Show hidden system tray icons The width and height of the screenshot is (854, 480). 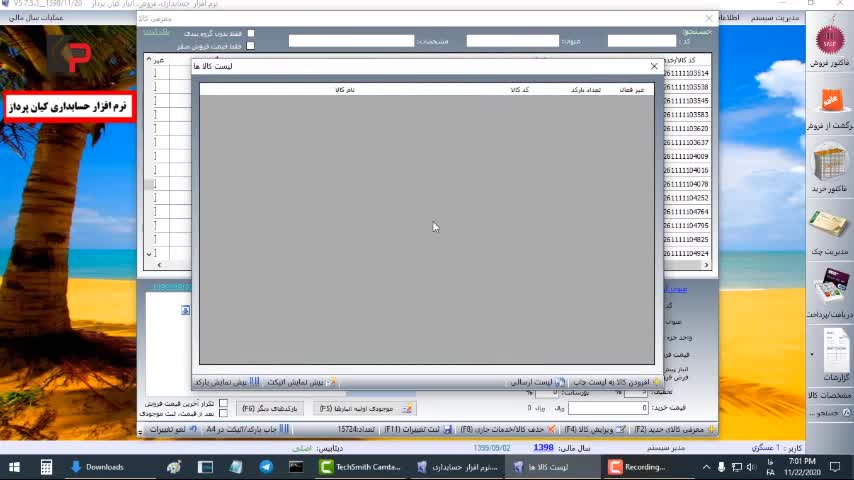[706, 467]
